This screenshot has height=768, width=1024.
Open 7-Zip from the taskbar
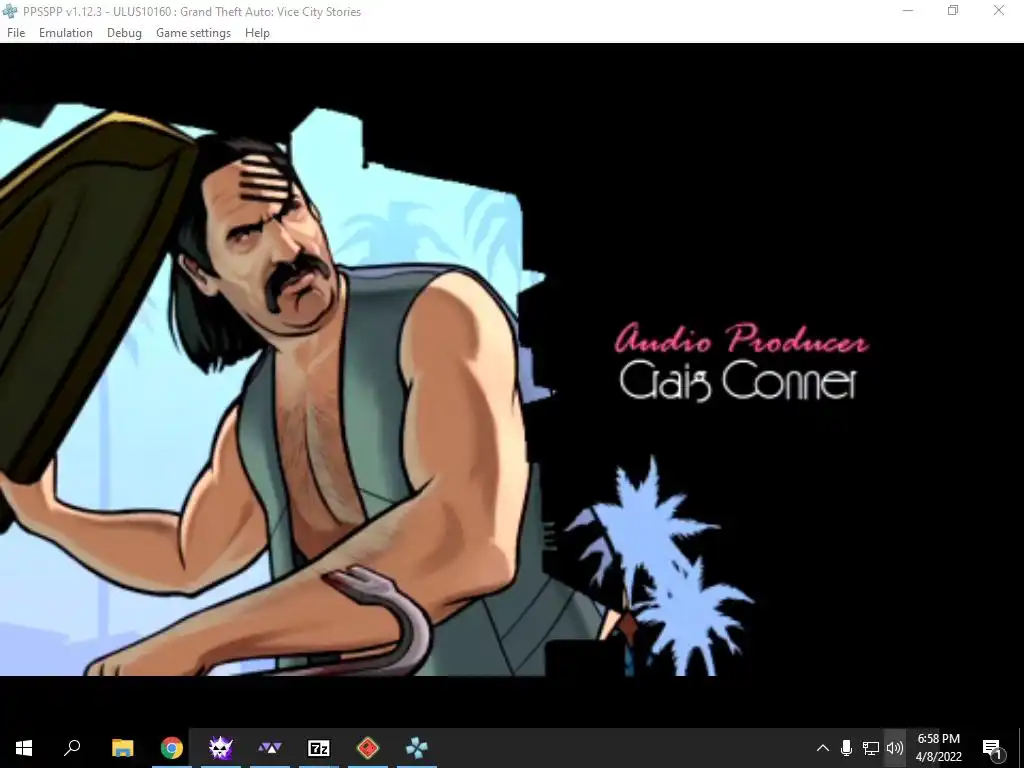[319, 748]
